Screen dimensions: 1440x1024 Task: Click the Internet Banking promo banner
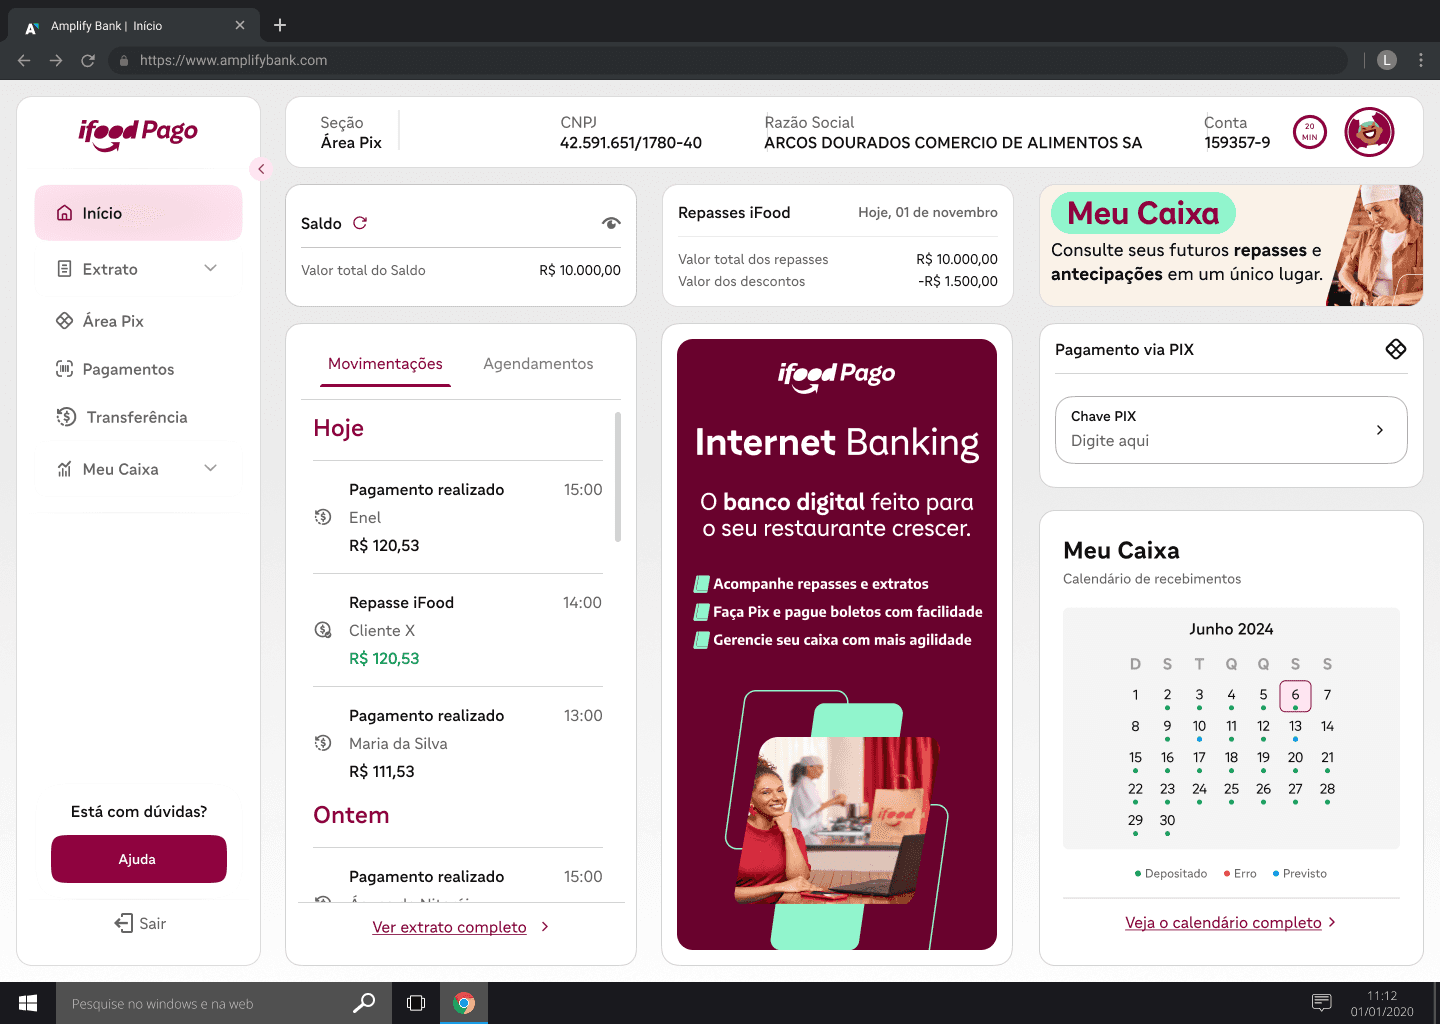click(x=837, y=644)
